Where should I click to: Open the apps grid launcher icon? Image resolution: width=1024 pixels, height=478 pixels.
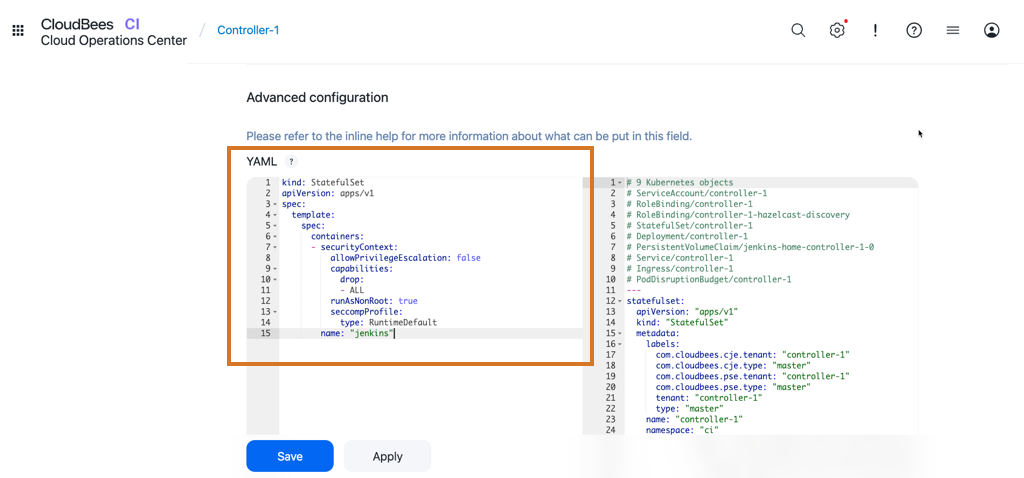click(x=18, y=31)
